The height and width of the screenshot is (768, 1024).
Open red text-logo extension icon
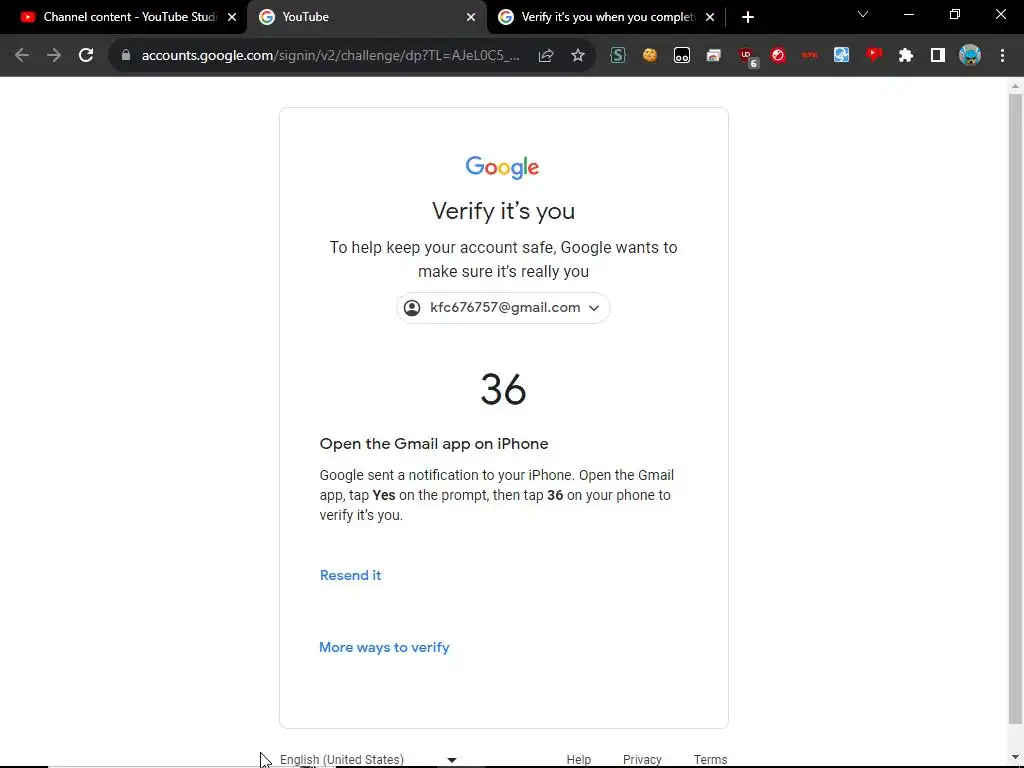810,56
